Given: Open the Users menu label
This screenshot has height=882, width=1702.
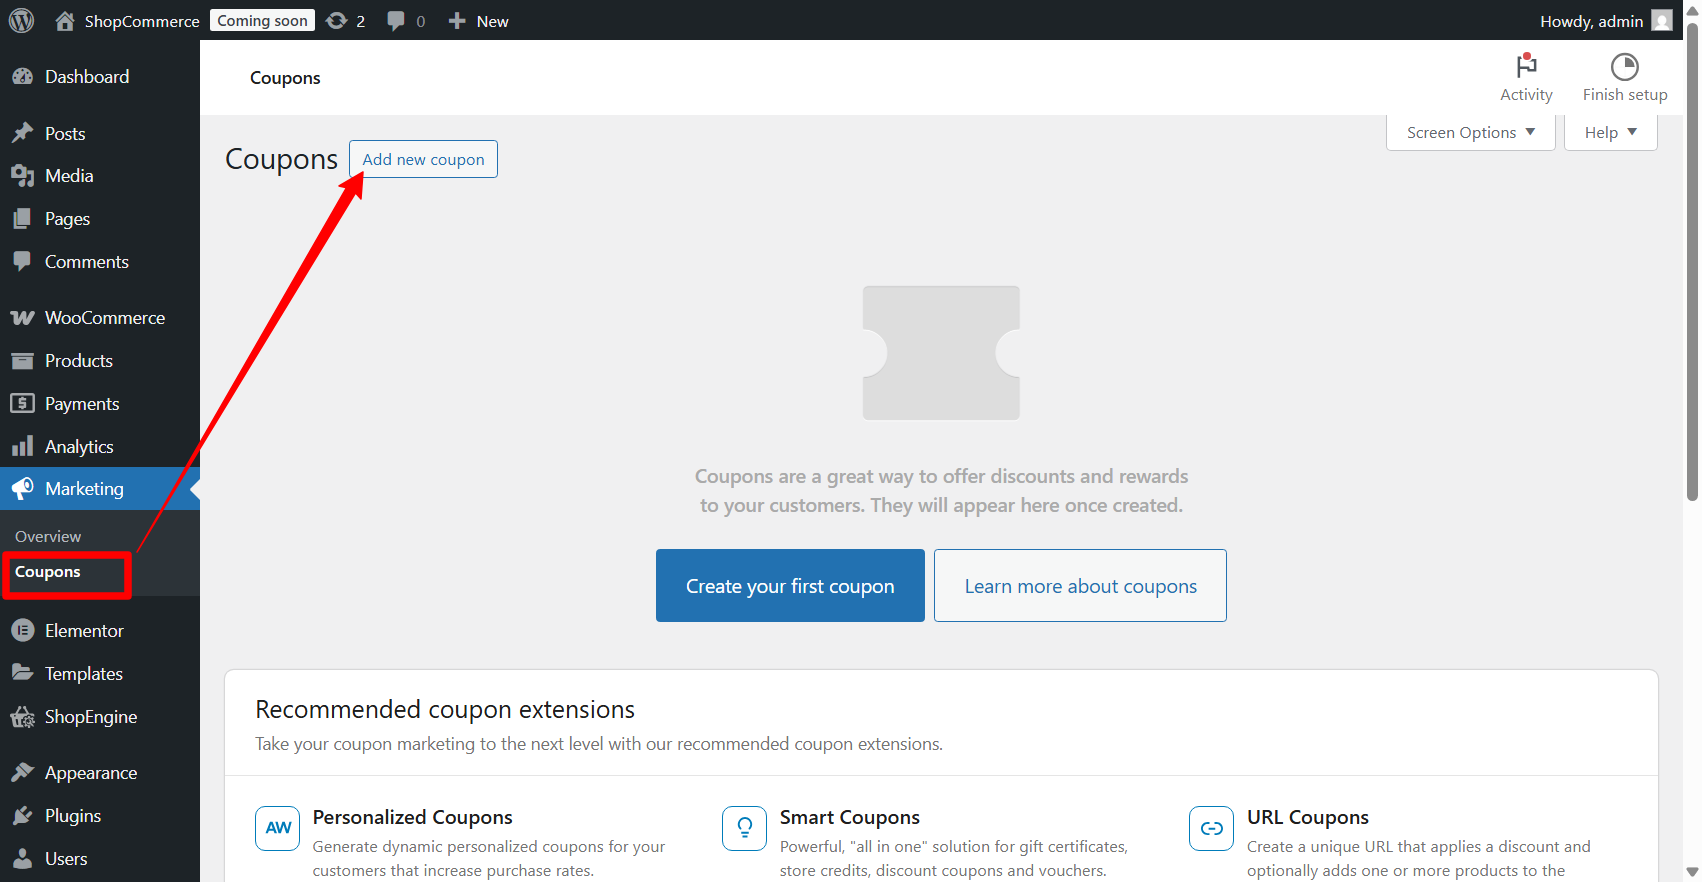Looking at the screenshot, I should click(x=66, y=858).
